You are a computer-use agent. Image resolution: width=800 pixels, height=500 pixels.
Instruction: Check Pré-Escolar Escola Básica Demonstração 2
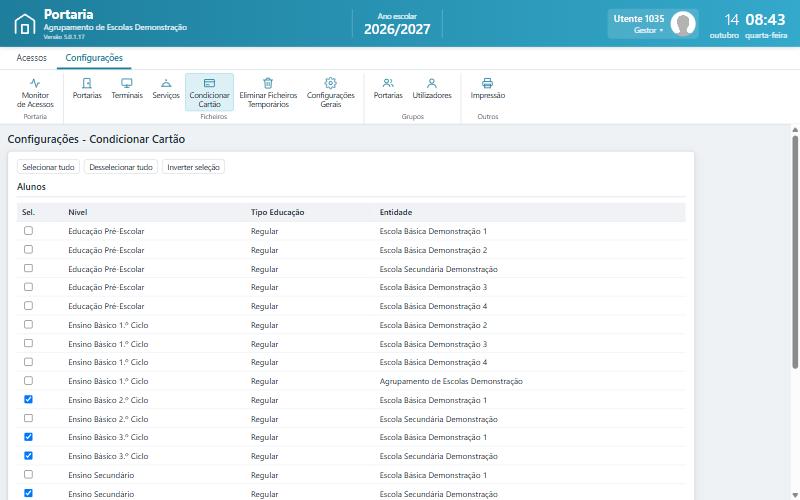[29, 249]
